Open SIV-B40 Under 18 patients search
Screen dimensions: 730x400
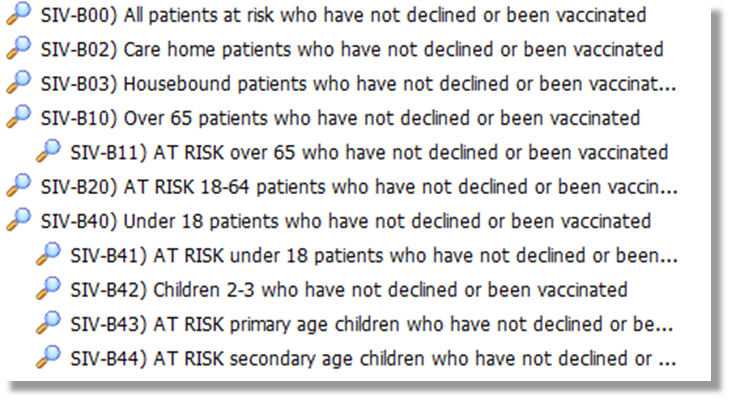click(x=346, y=221)
